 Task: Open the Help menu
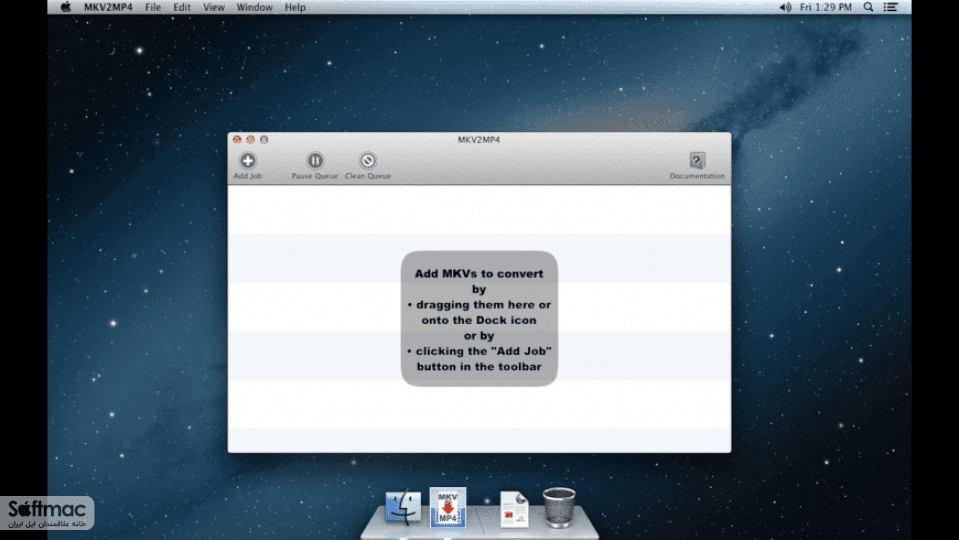click(x=295, y=7)
